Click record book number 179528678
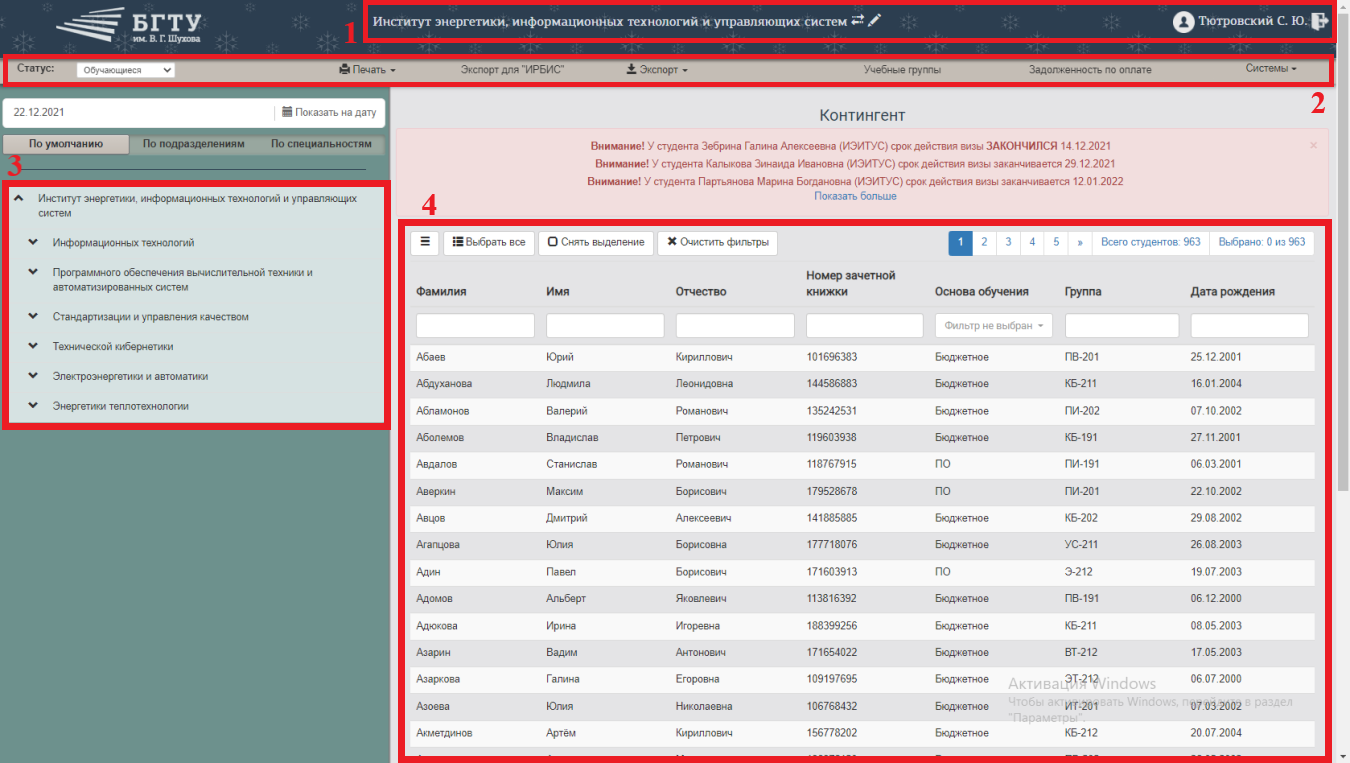This screenshot has width=1350, height=763. click(831, 491)
